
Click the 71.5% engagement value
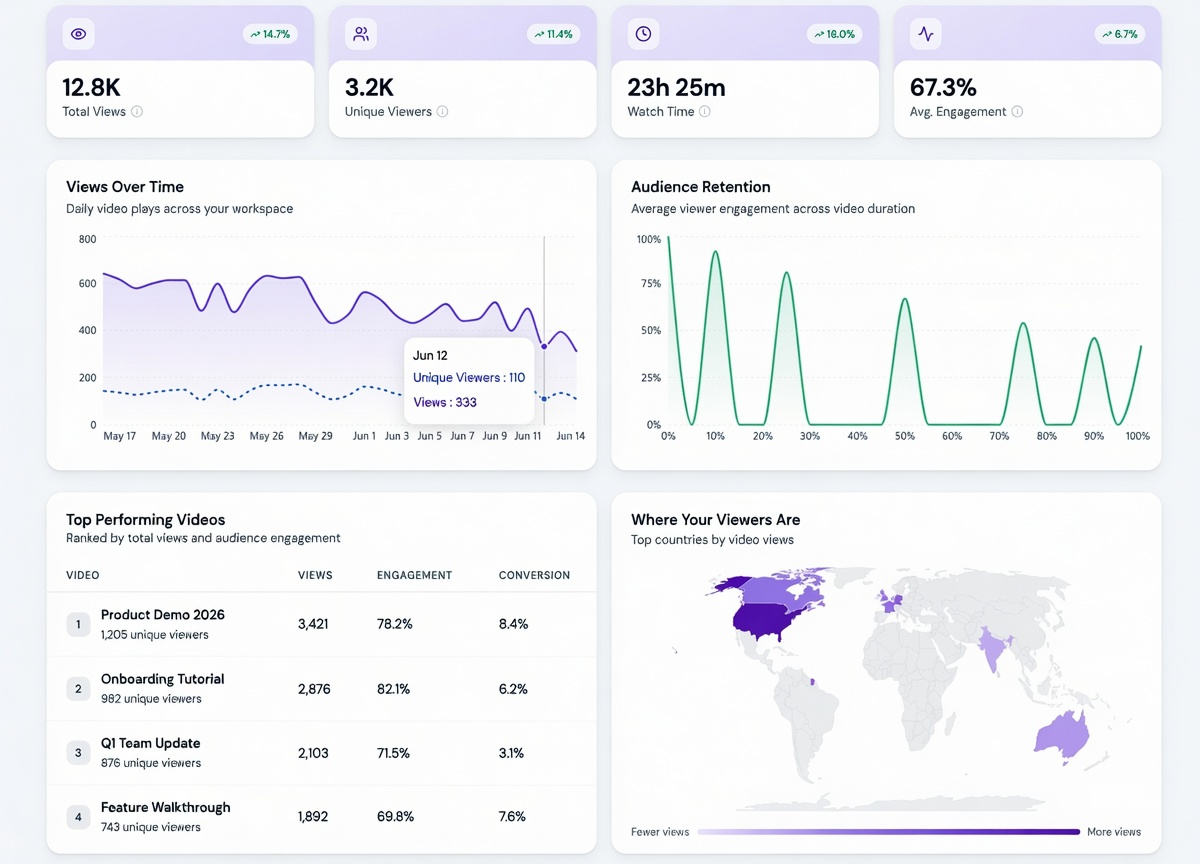pos(394,753)
